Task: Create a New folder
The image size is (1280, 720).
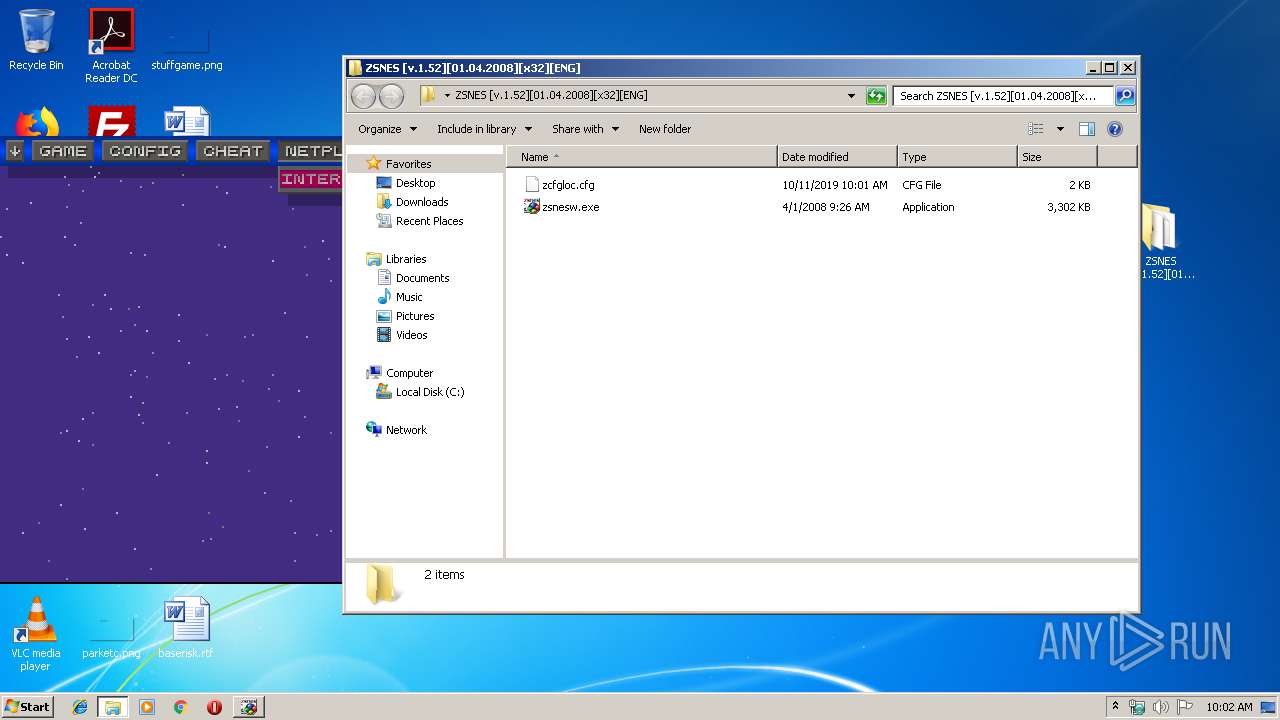Action: pyautogui.click(x=665, y=129)
